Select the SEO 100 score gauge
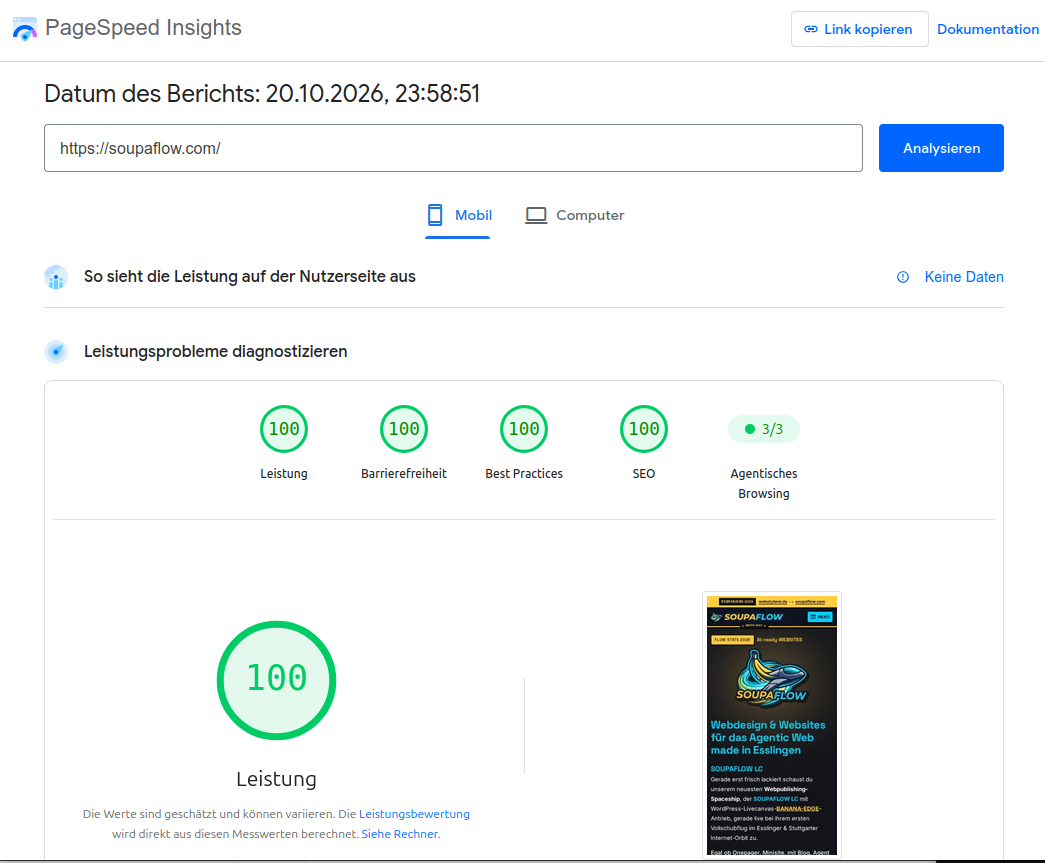This screenshot has width=1045, height=863. click(x=644, y=429)
